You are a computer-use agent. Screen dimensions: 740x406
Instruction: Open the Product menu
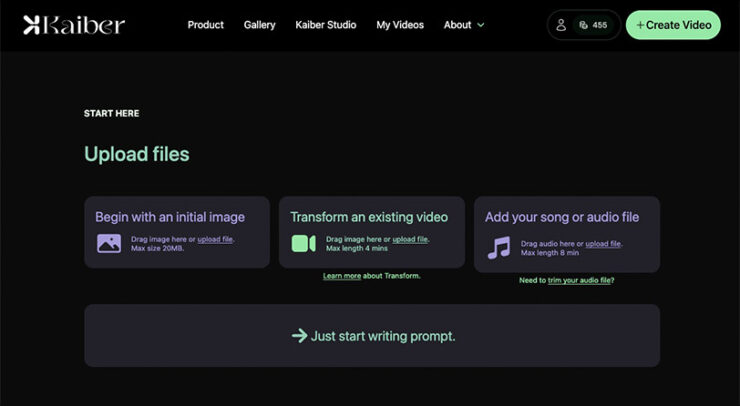click(x=206, y=25)
